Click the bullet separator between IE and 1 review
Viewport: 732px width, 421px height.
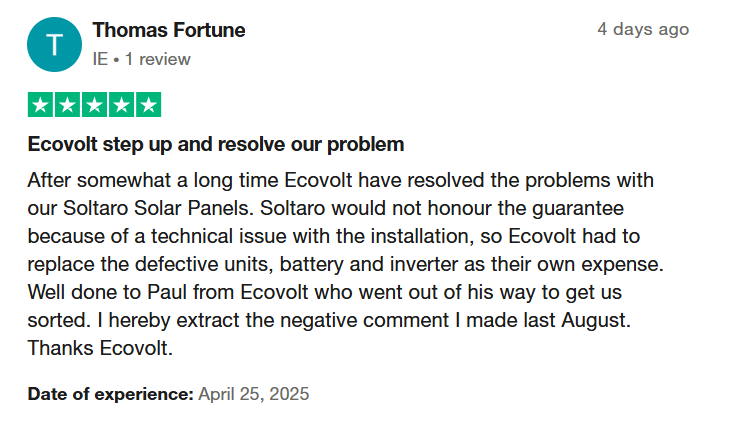[x=116, y=60]
